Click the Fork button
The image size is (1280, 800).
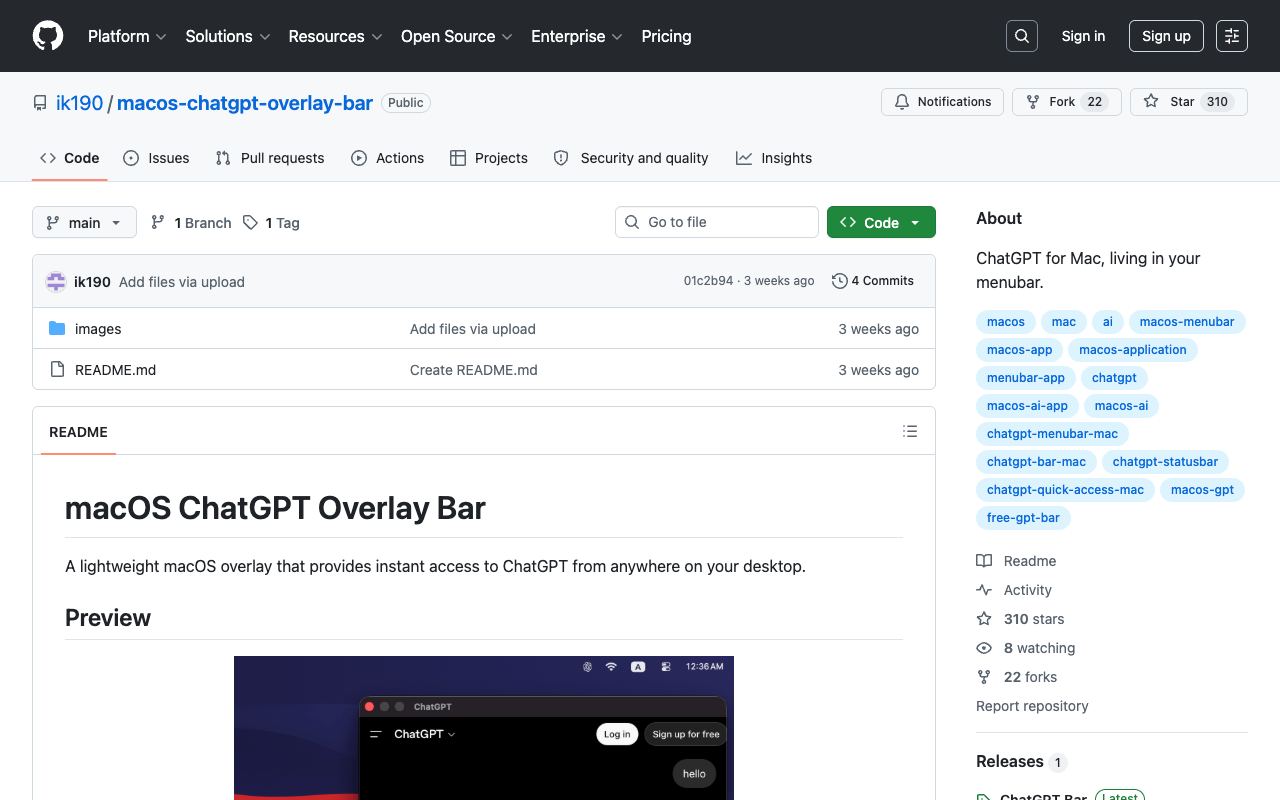pyautogui.click(x=1067, y=102)
